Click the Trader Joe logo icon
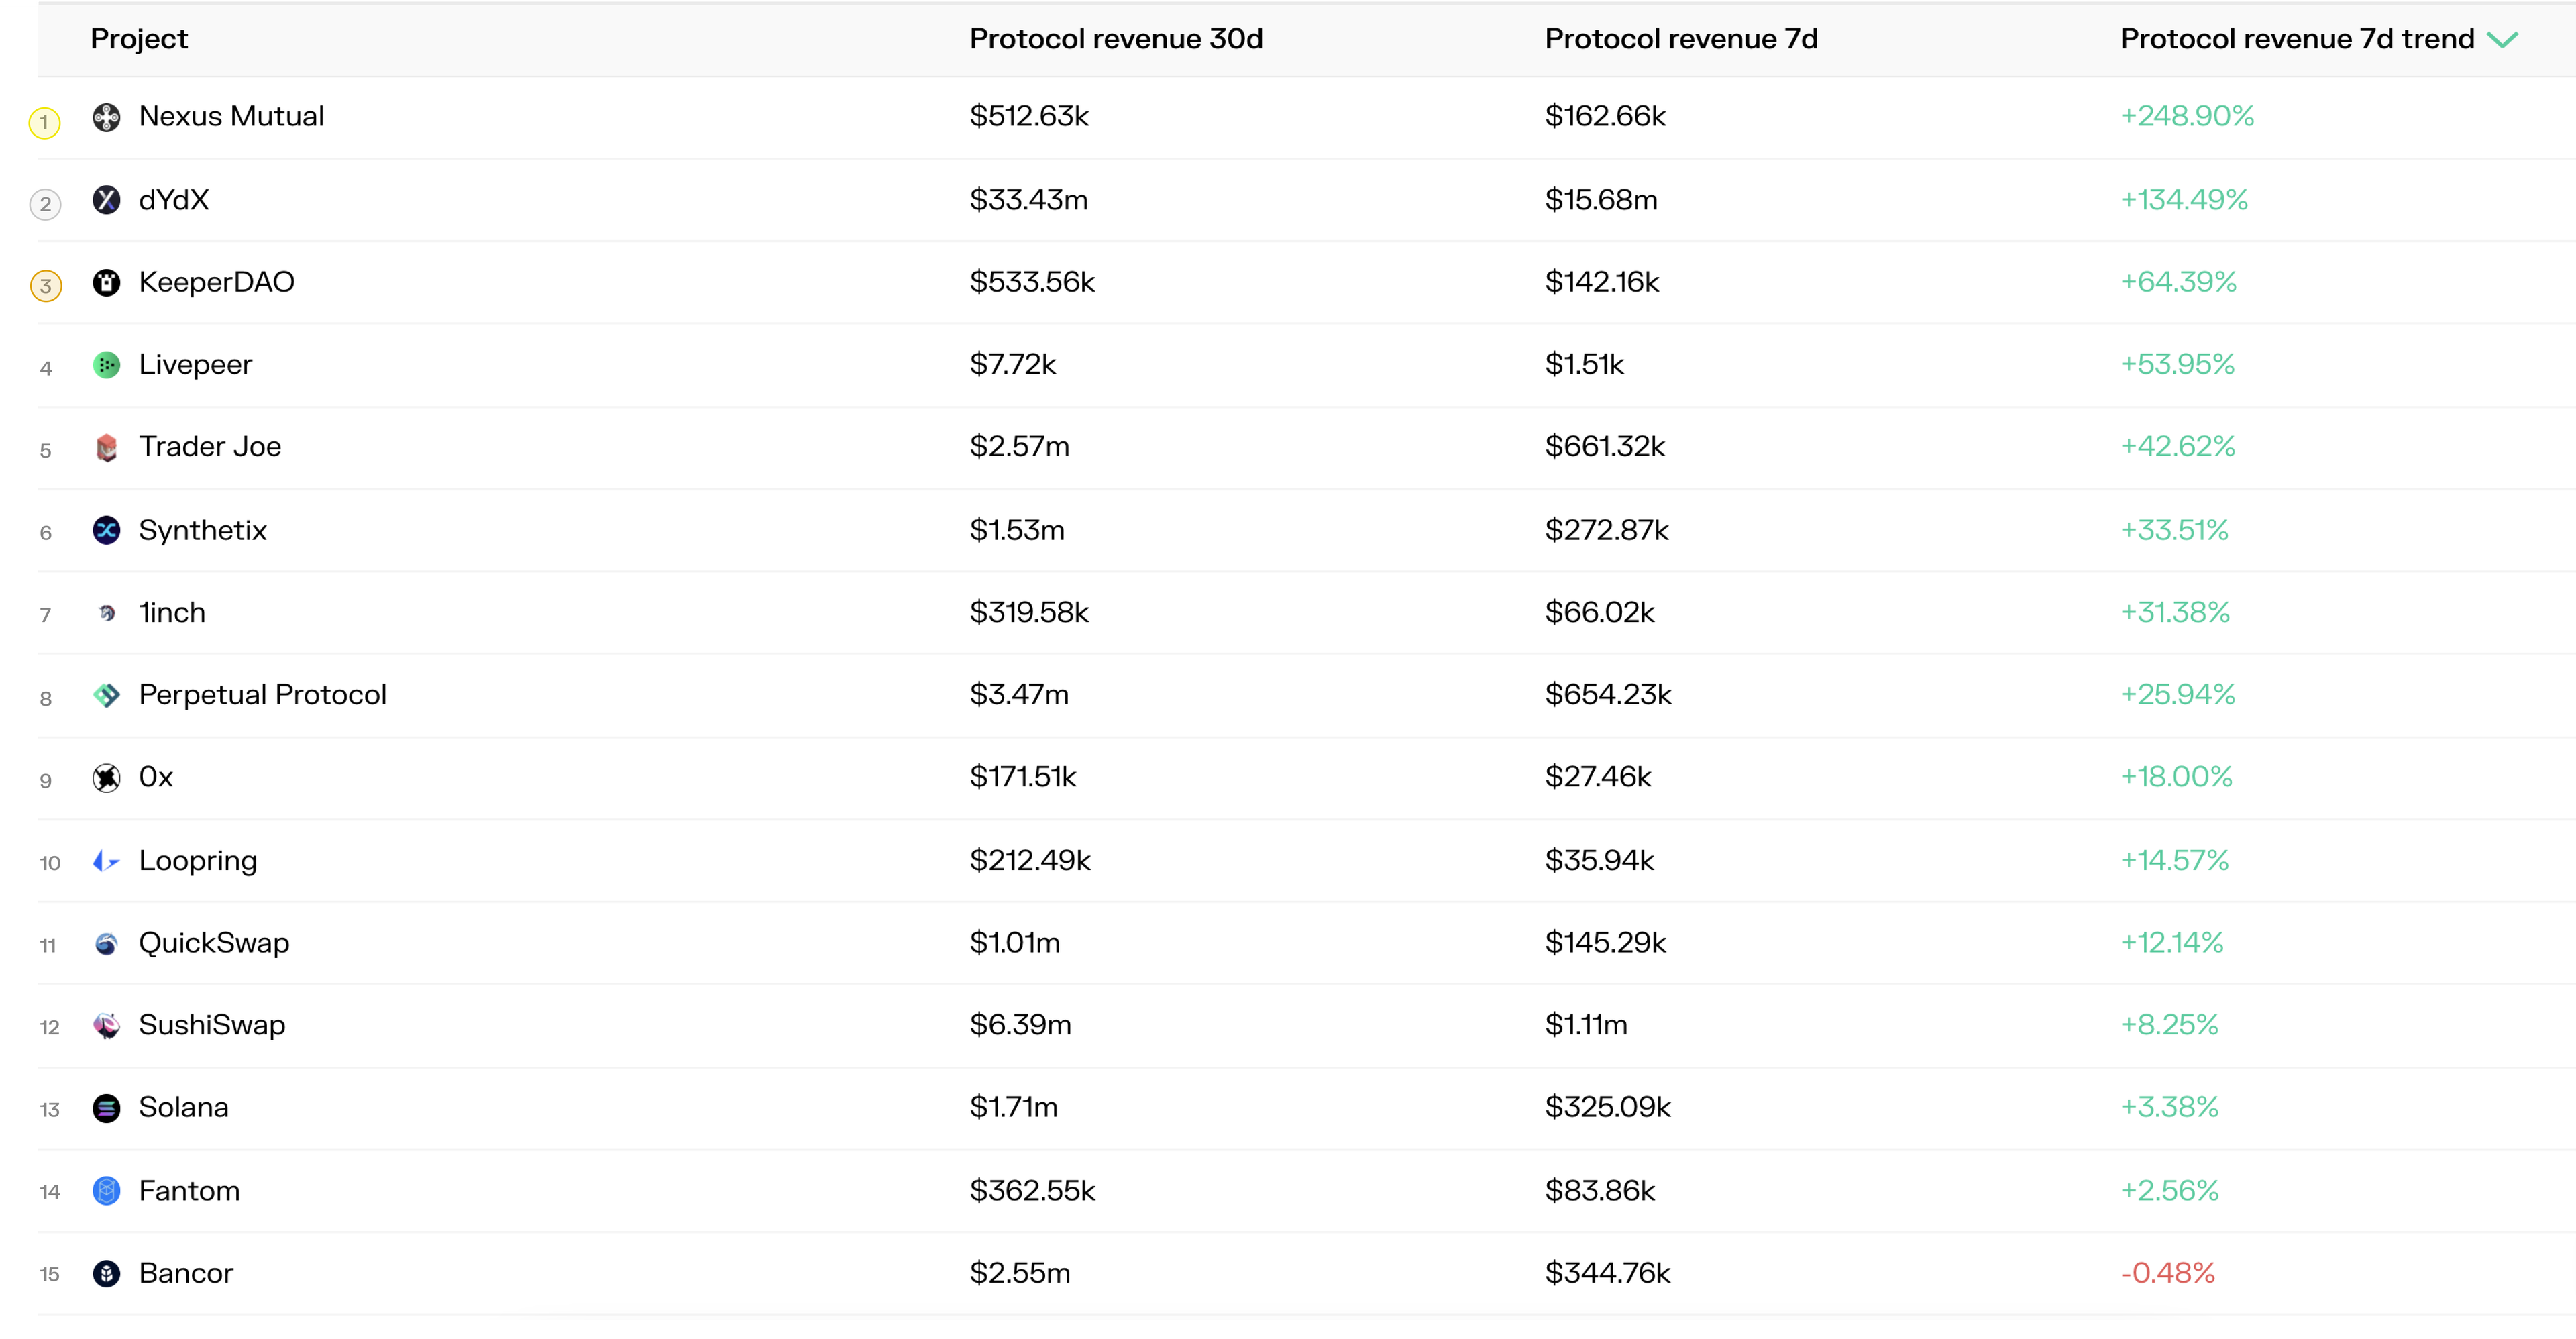The height and width of the screenshot is (1339, 2576). tap(106, 447)
